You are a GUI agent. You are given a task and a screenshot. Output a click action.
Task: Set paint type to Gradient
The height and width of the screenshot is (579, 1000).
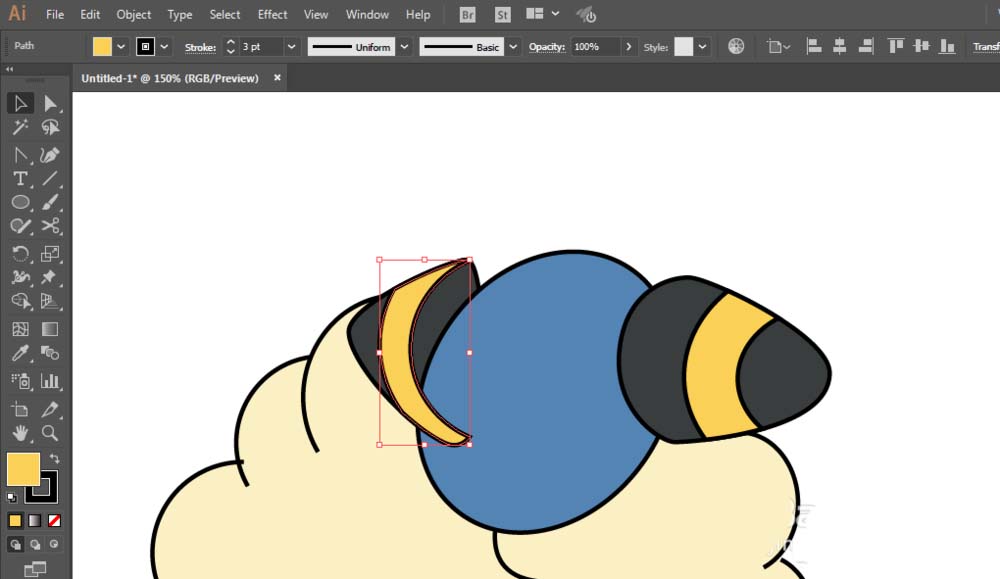click(x=34, y=521)
